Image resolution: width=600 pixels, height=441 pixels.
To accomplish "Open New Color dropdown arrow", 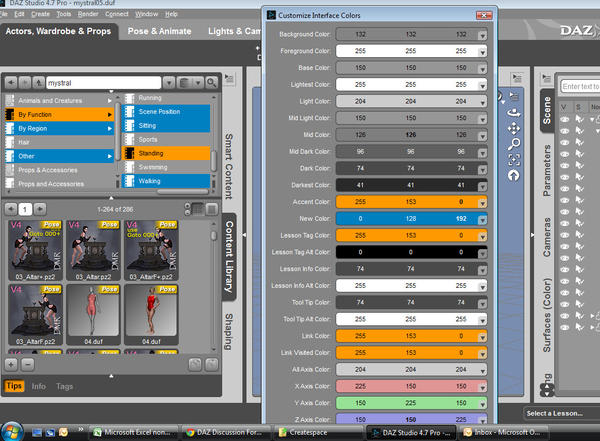I will (482, 220).
